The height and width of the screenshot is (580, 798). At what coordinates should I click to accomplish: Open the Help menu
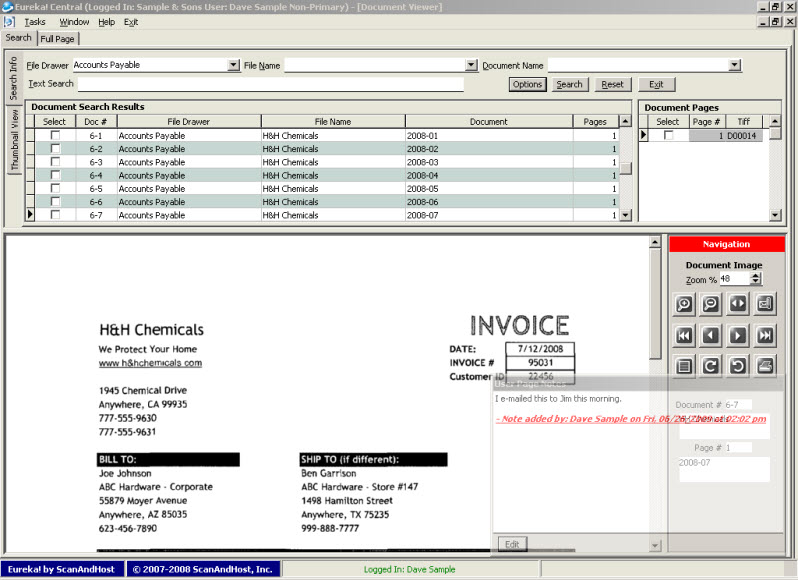point(106,22)
